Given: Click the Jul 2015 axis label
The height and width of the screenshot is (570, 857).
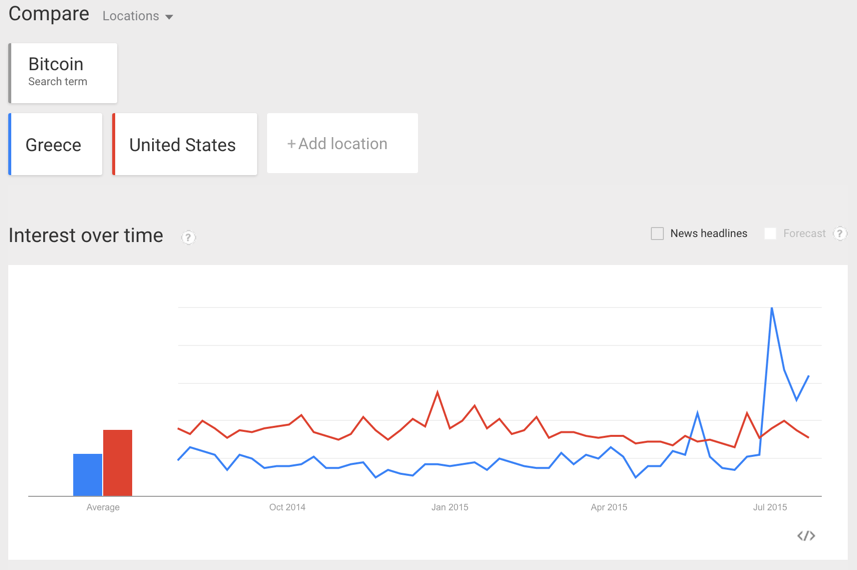Looking at the screenshot, I should tap(770, 507).
